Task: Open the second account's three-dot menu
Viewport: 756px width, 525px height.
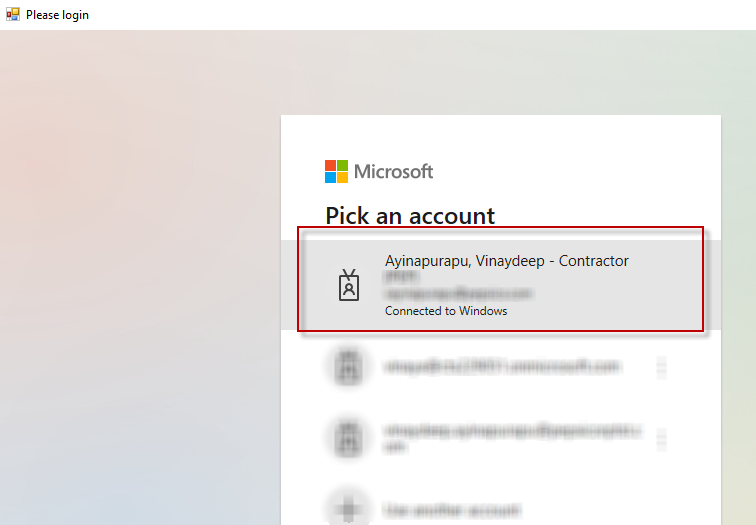Action: [661, 367]
